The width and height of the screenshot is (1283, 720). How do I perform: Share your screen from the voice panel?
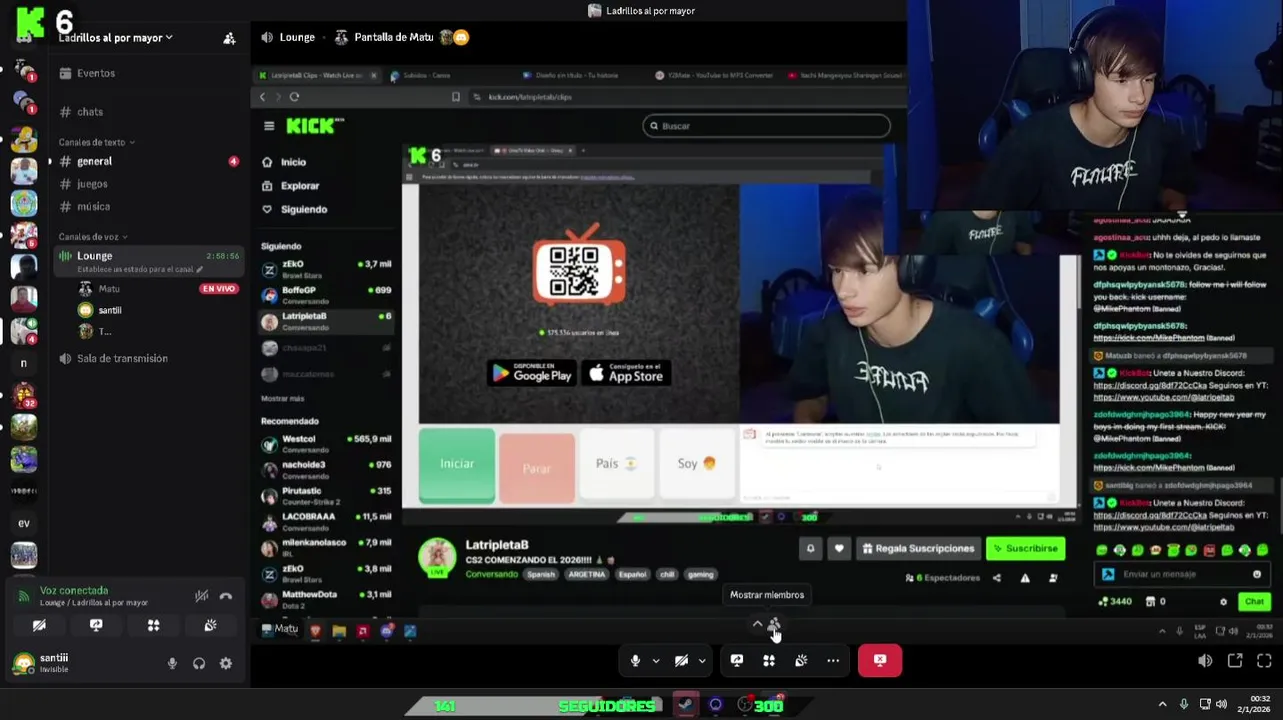(96, 625)
